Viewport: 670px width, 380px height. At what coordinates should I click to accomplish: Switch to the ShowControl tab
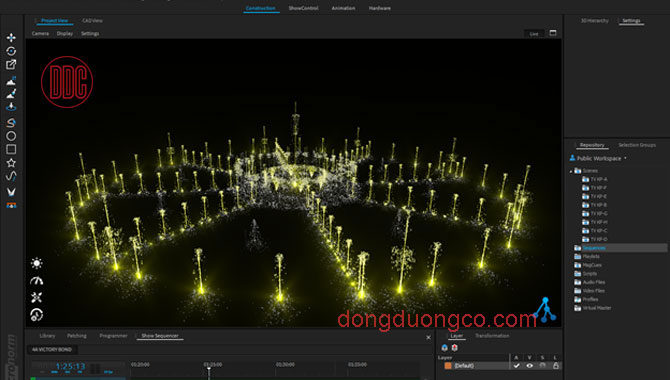303,8
